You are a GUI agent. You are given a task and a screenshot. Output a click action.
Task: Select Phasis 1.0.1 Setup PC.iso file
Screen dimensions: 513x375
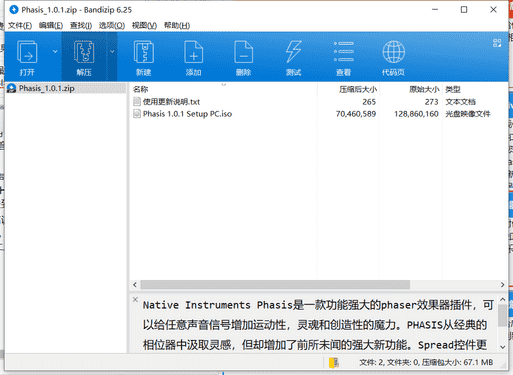pyautogui.click(x=187, y=114)
